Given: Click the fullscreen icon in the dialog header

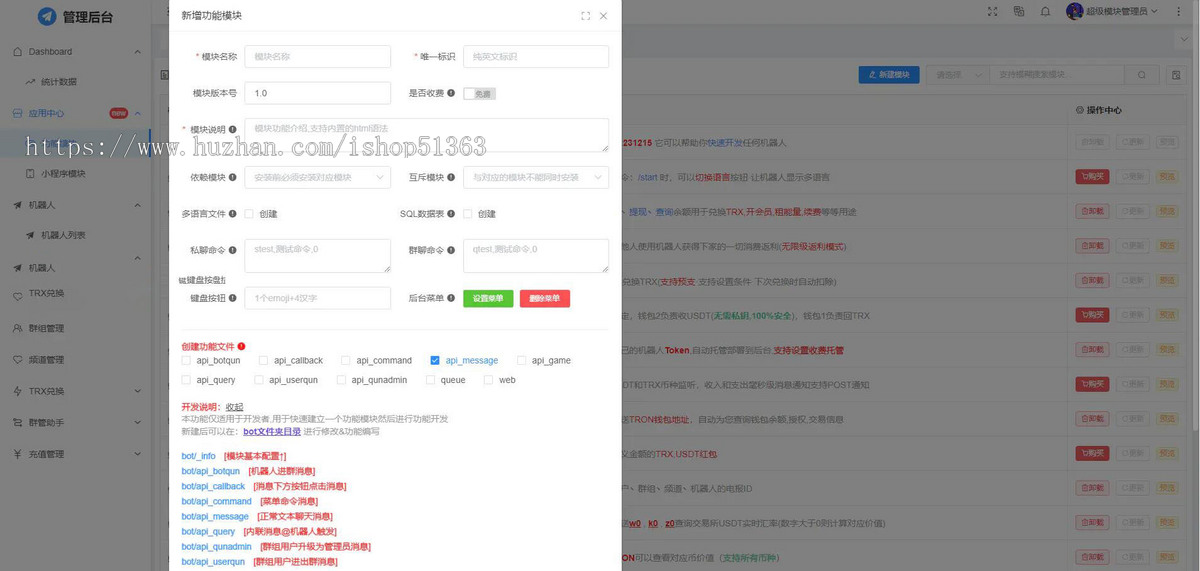Looking at the screenshot, I should (x=585, y=16).
